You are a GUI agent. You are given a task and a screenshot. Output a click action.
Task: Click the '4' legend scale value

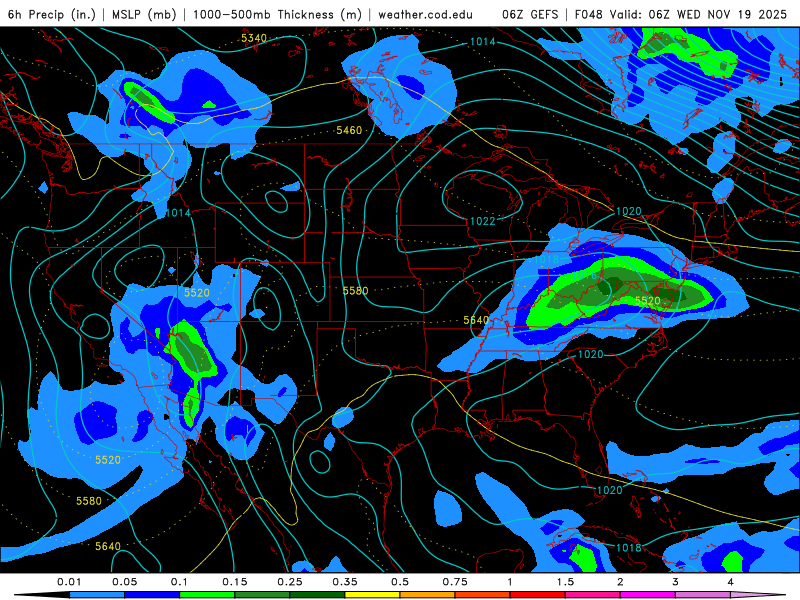[x=731, y=582]
